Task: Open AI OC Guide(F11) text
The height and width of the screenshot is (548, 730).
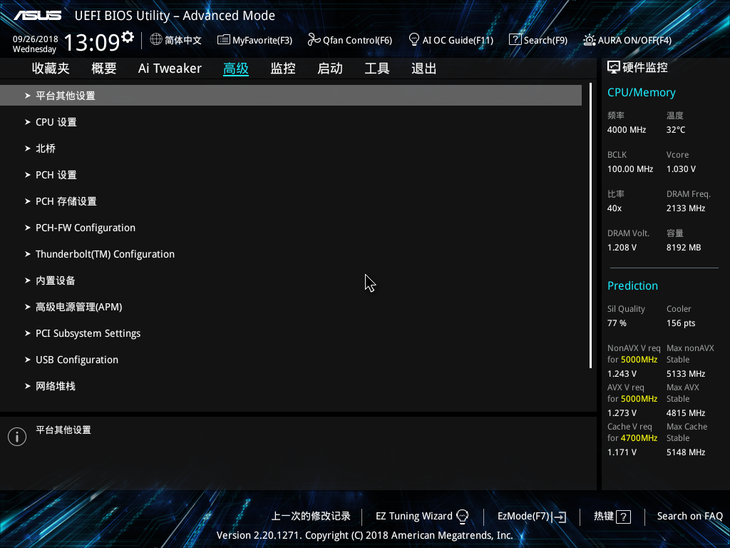Action: click(458, 41)
